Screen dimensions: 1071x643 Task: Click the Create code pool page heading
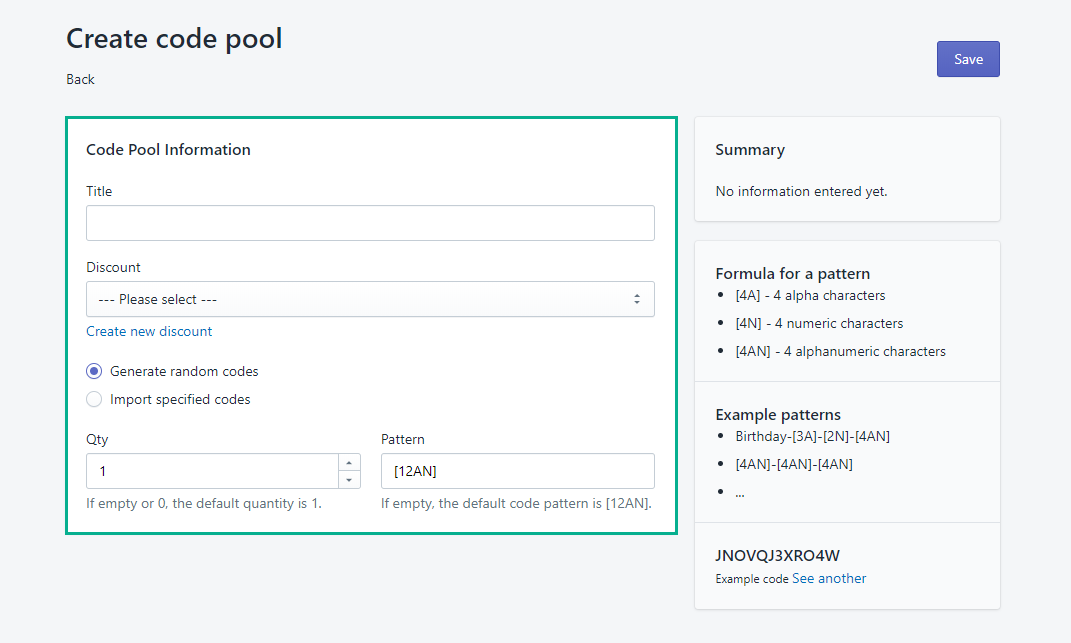pyautogui.click(x=174, y=38)
